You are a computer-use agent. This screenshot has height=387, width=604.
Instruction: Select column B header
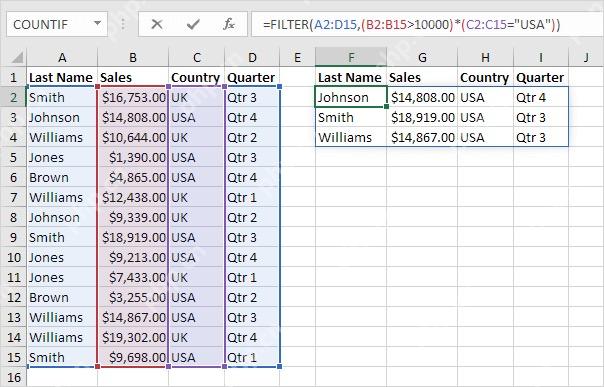coord(133,57)
